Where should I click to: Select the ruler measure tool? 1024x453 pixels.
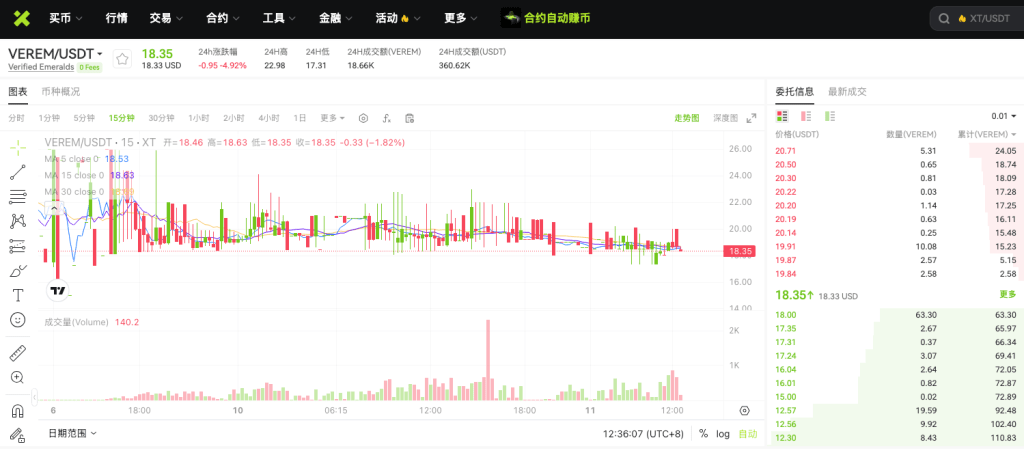[x=18, y=353]
